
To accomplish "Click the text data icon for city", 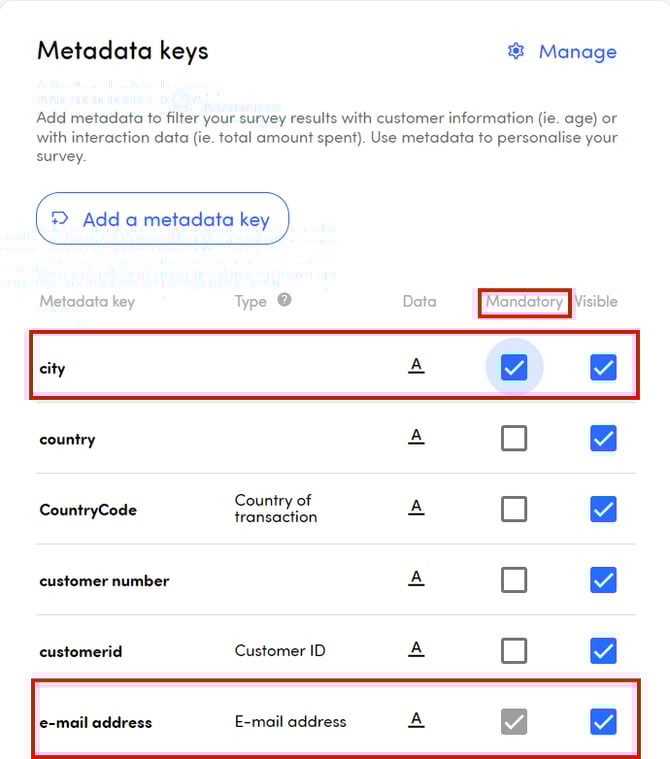I will coord(417,366).
